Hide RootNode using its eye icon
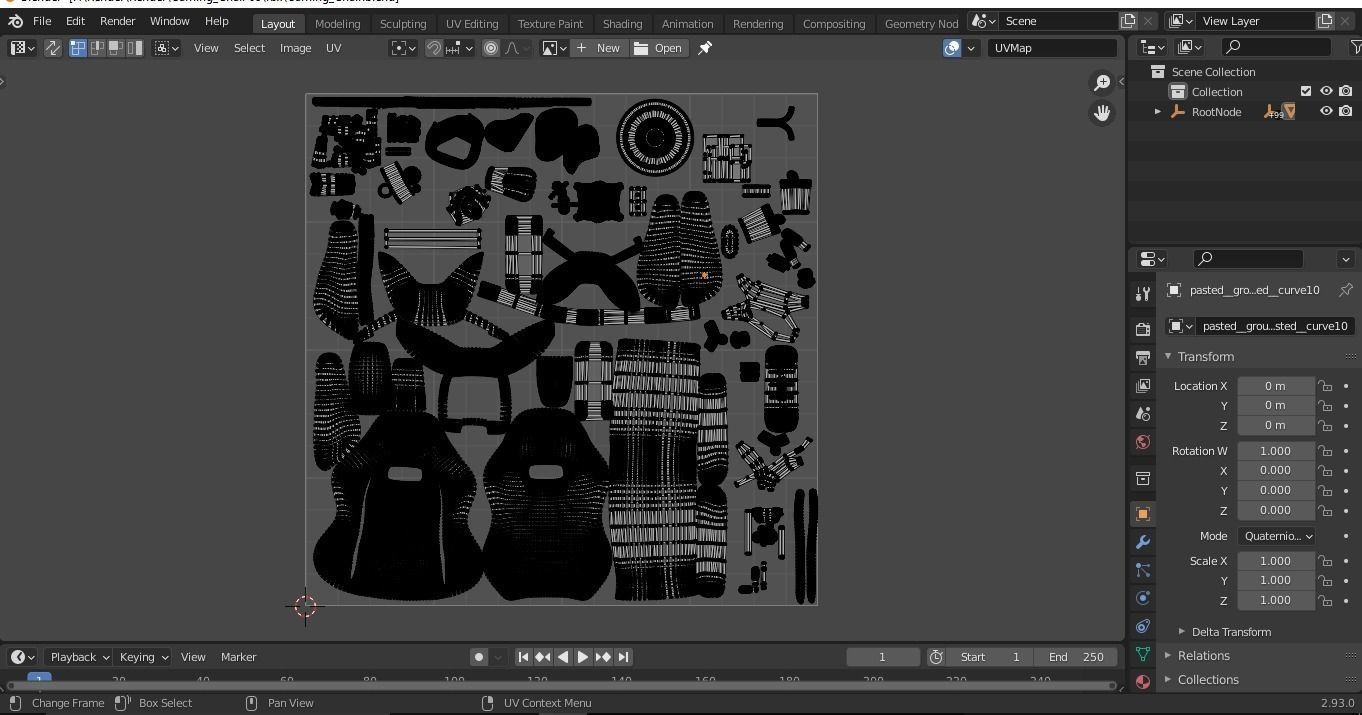1362x715 pixels. click(x=1326, y=111)
